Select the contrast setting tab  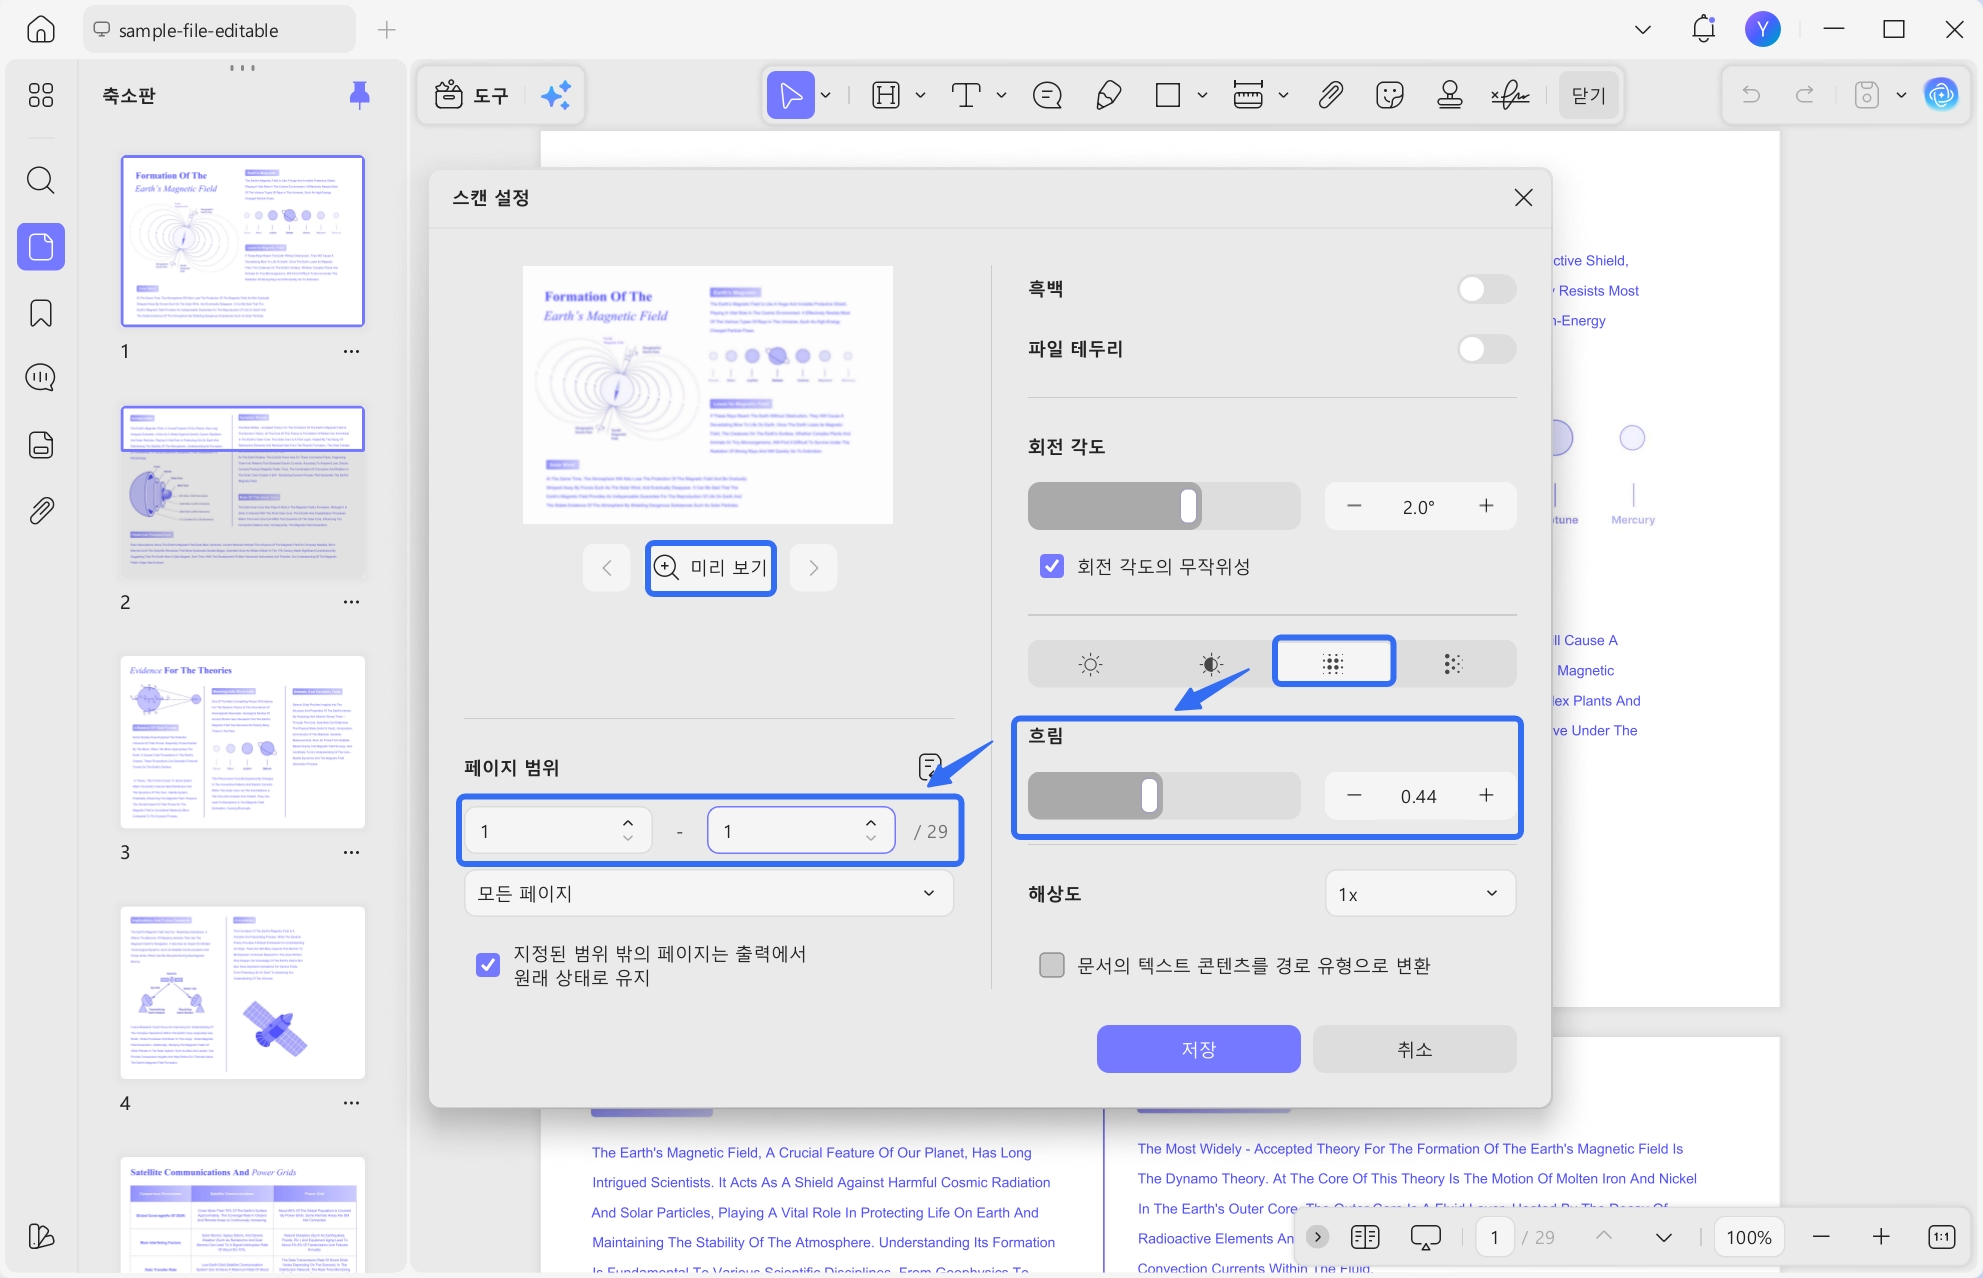pyautogui.click(x=1211, y=664)
